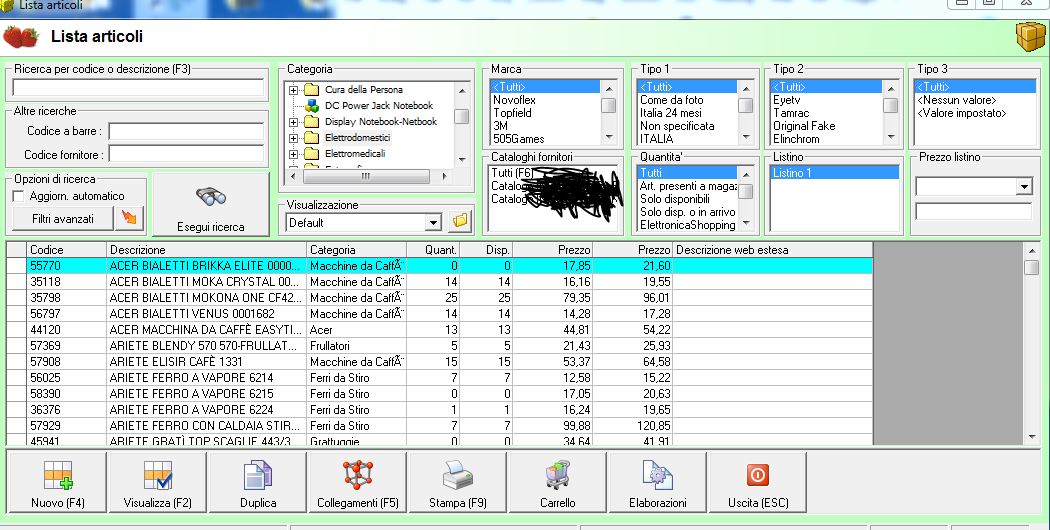Image resolution: width=1050 pixels, height=530 pixels.
Task: Select Listino 1 in Listino list
Action: pos(834,173)
